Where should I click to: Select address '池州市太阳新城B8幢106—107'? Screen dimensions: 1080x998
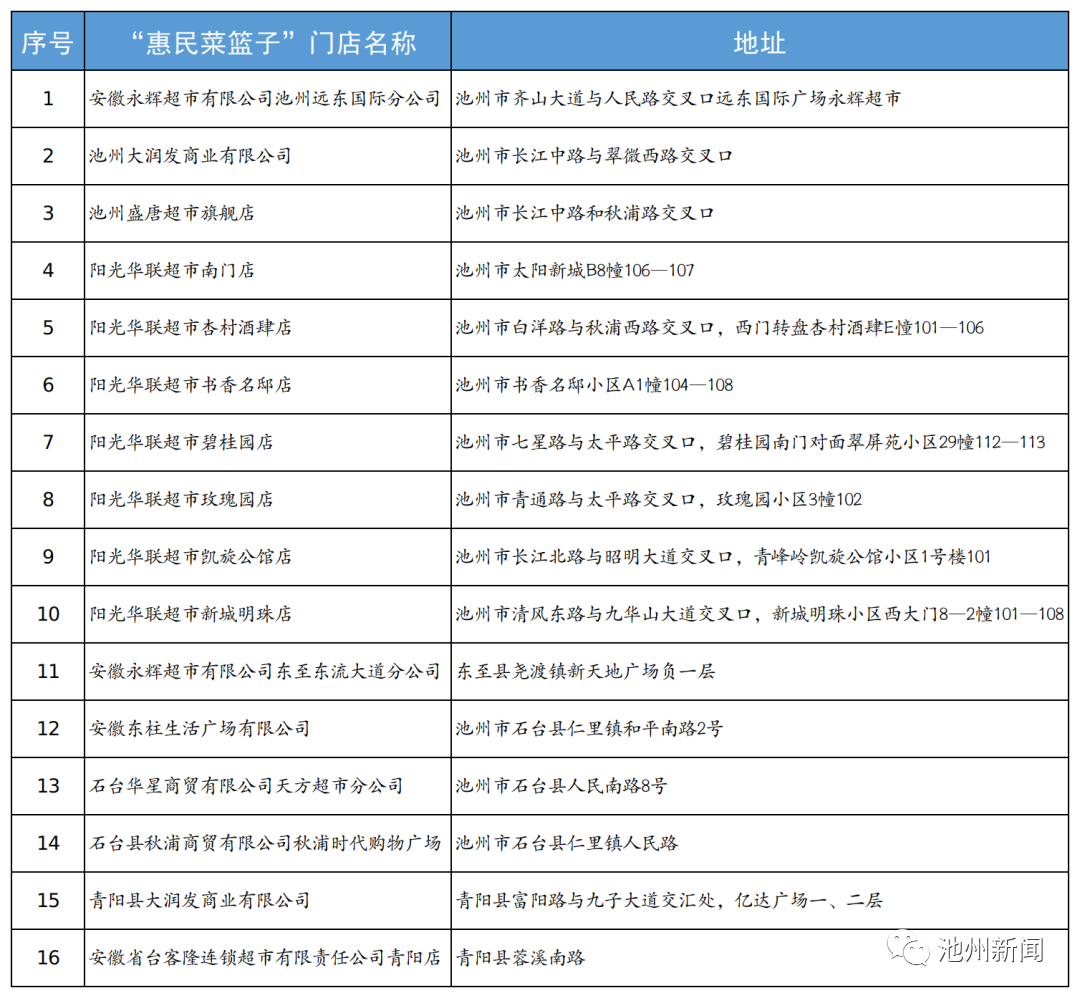pos(575,270)
